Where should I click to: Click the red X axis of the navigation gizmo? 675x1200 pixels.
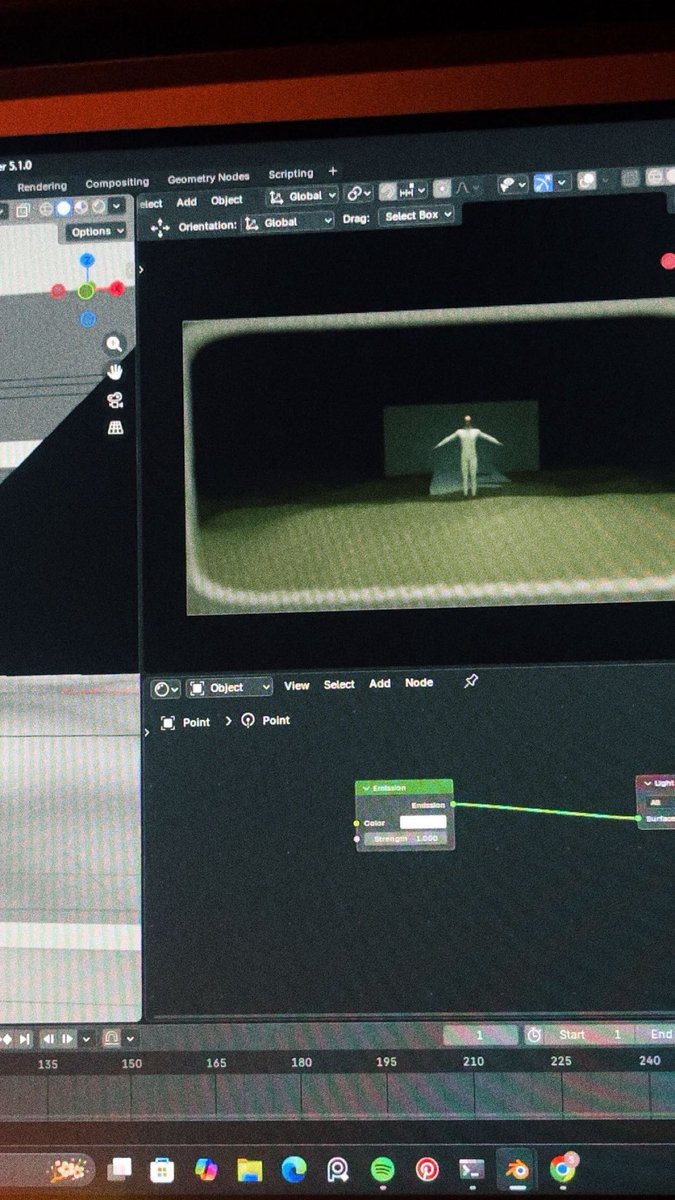click(117, 288)
